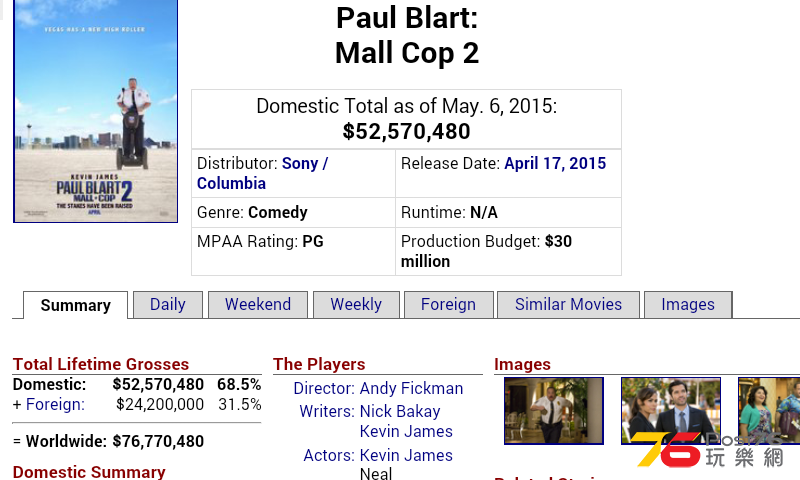Open the Paul Blart movie poster image
Screen dimensions: 800x480
tap(95, 111)
